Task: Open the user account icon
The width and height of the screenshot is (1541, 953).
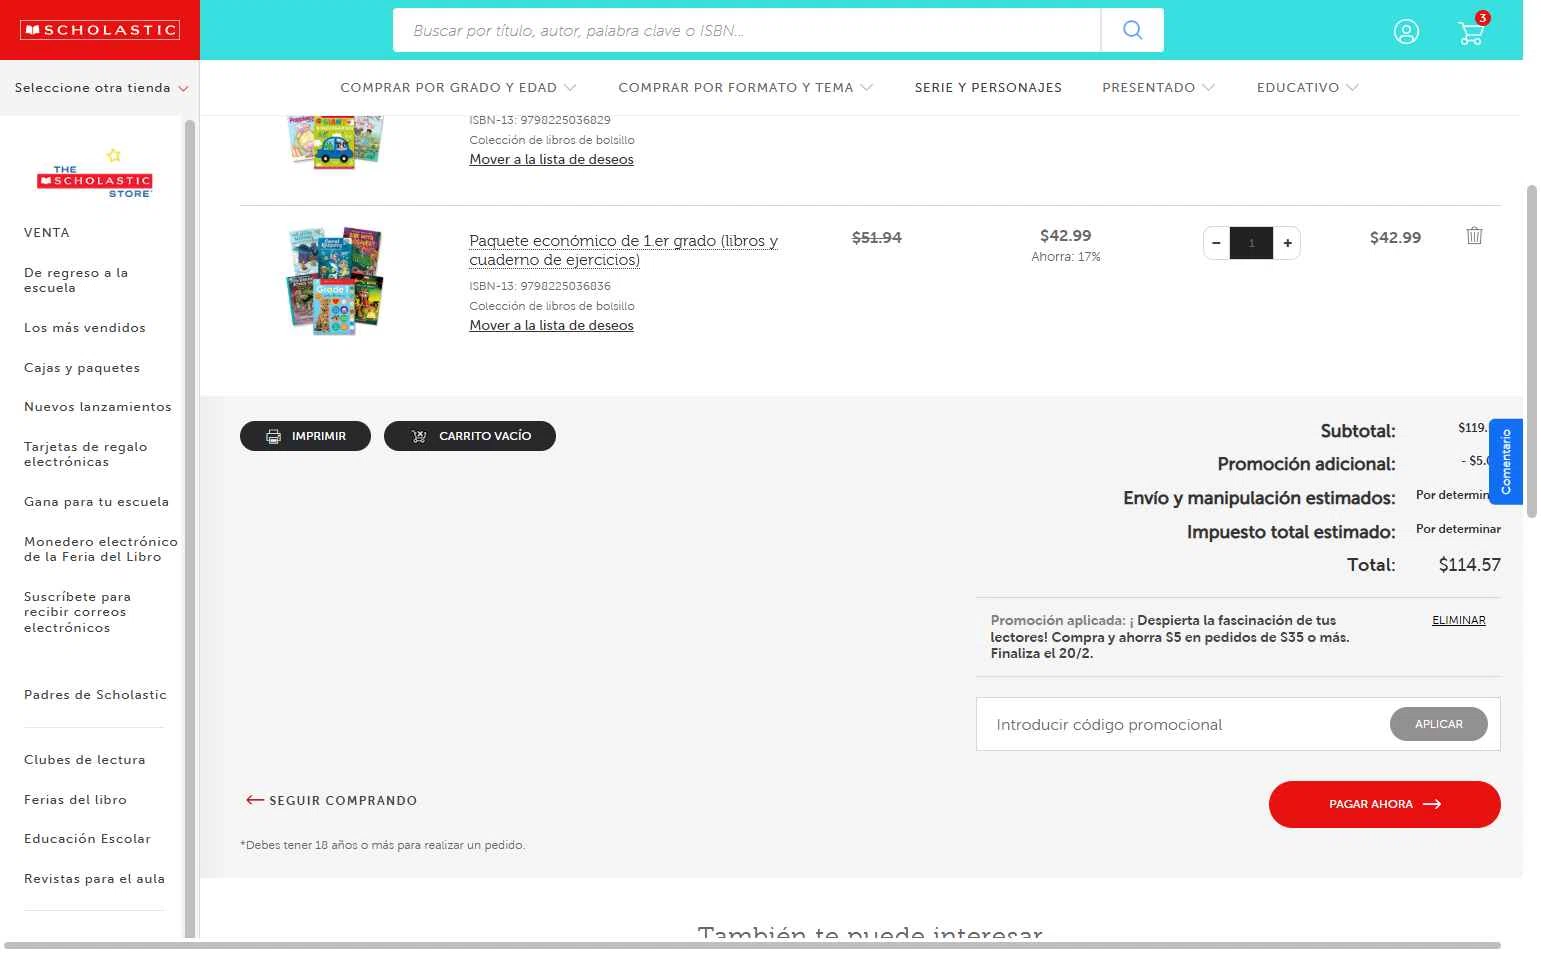Action: click(x=1406, y=32)
